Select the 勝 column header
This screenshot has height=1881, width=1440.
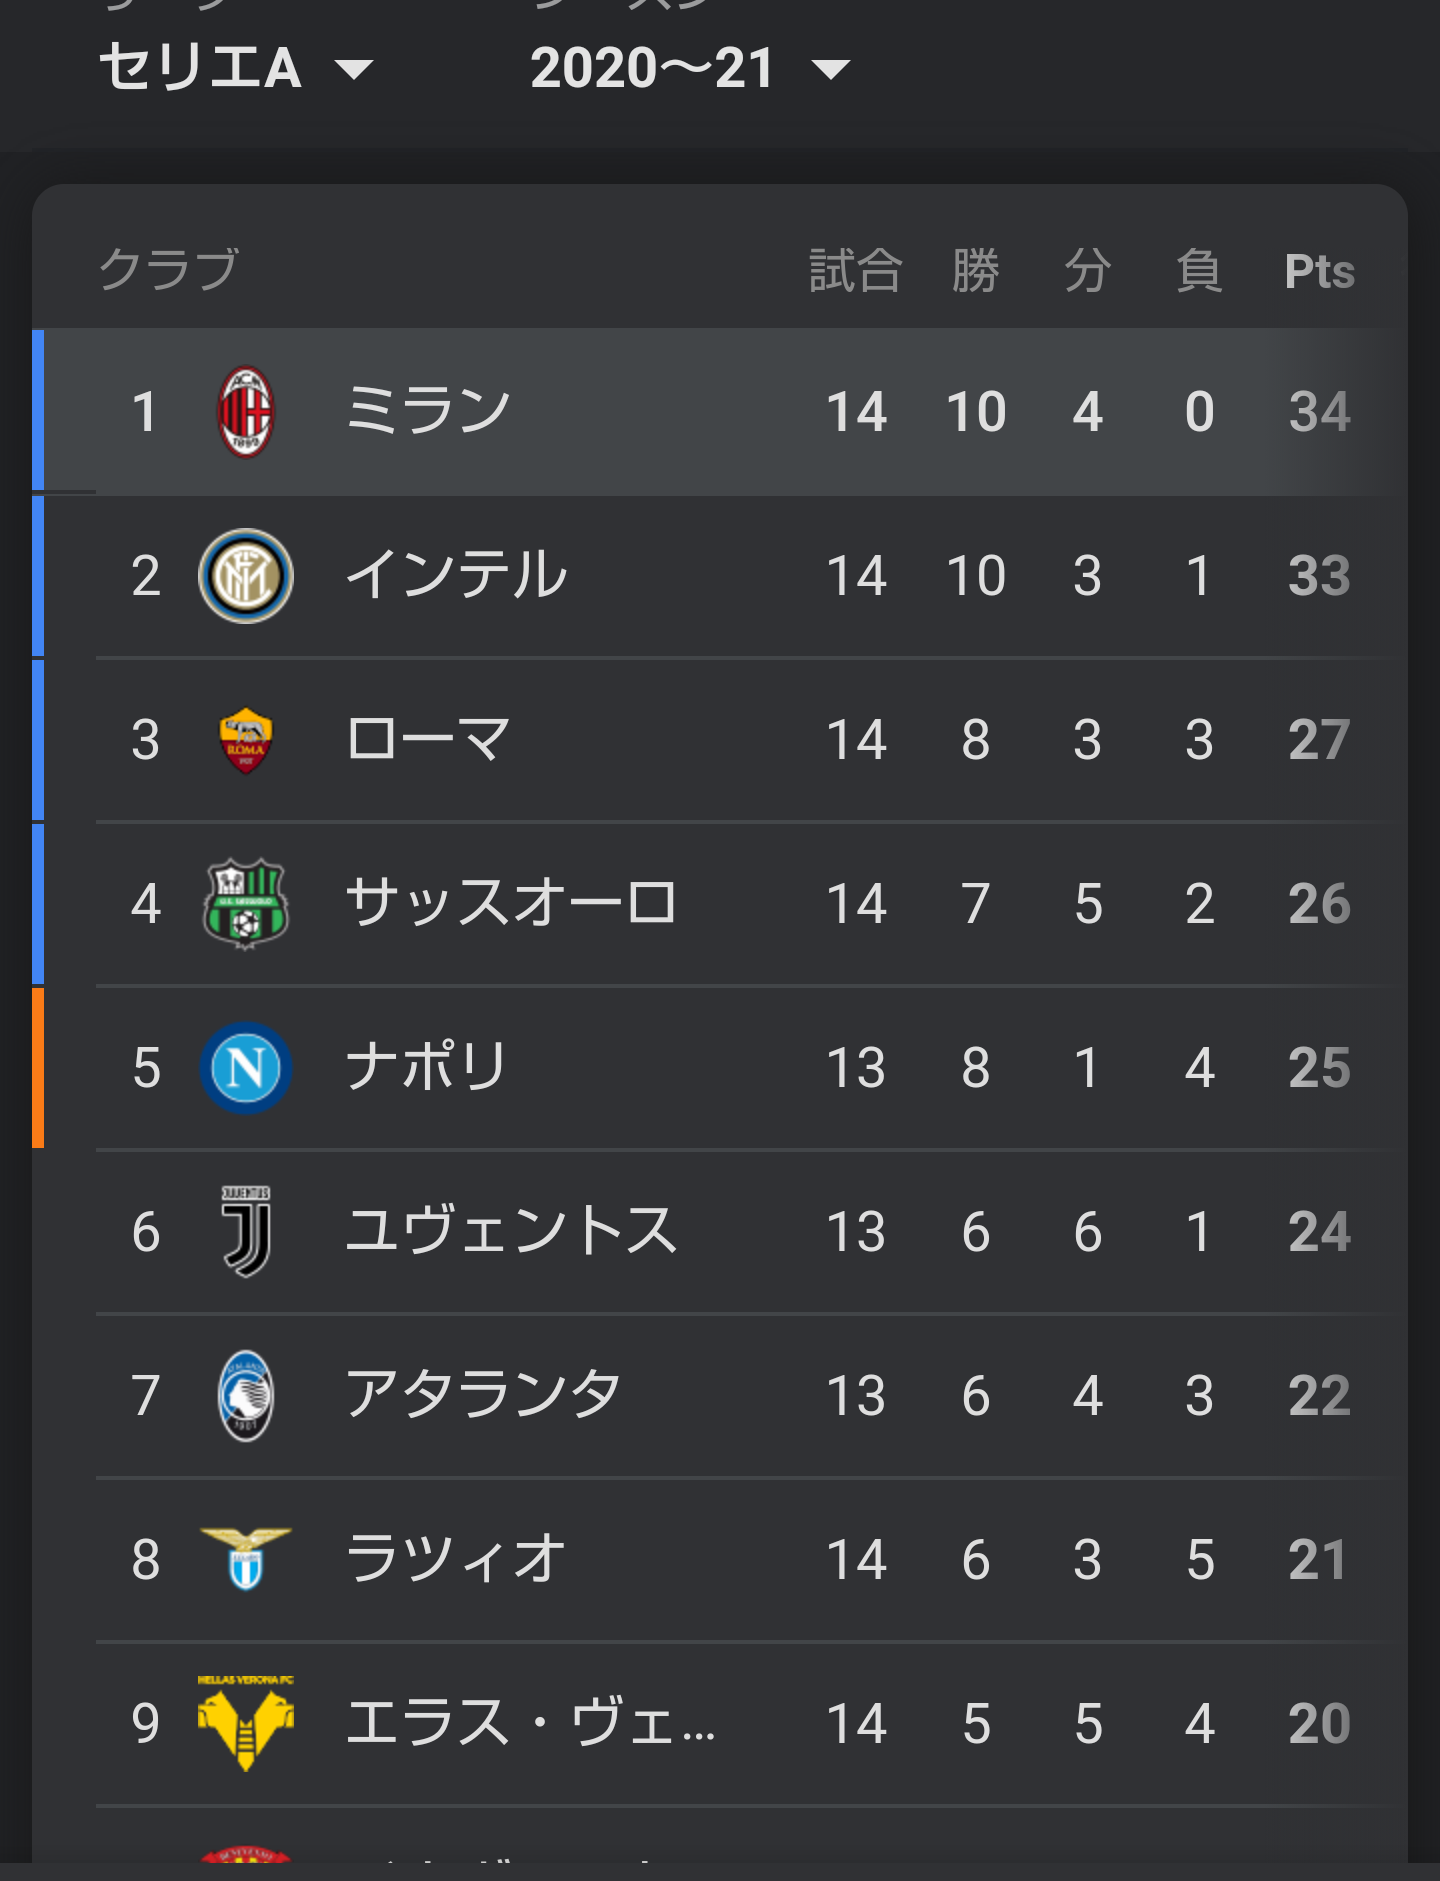click(976, 271)
